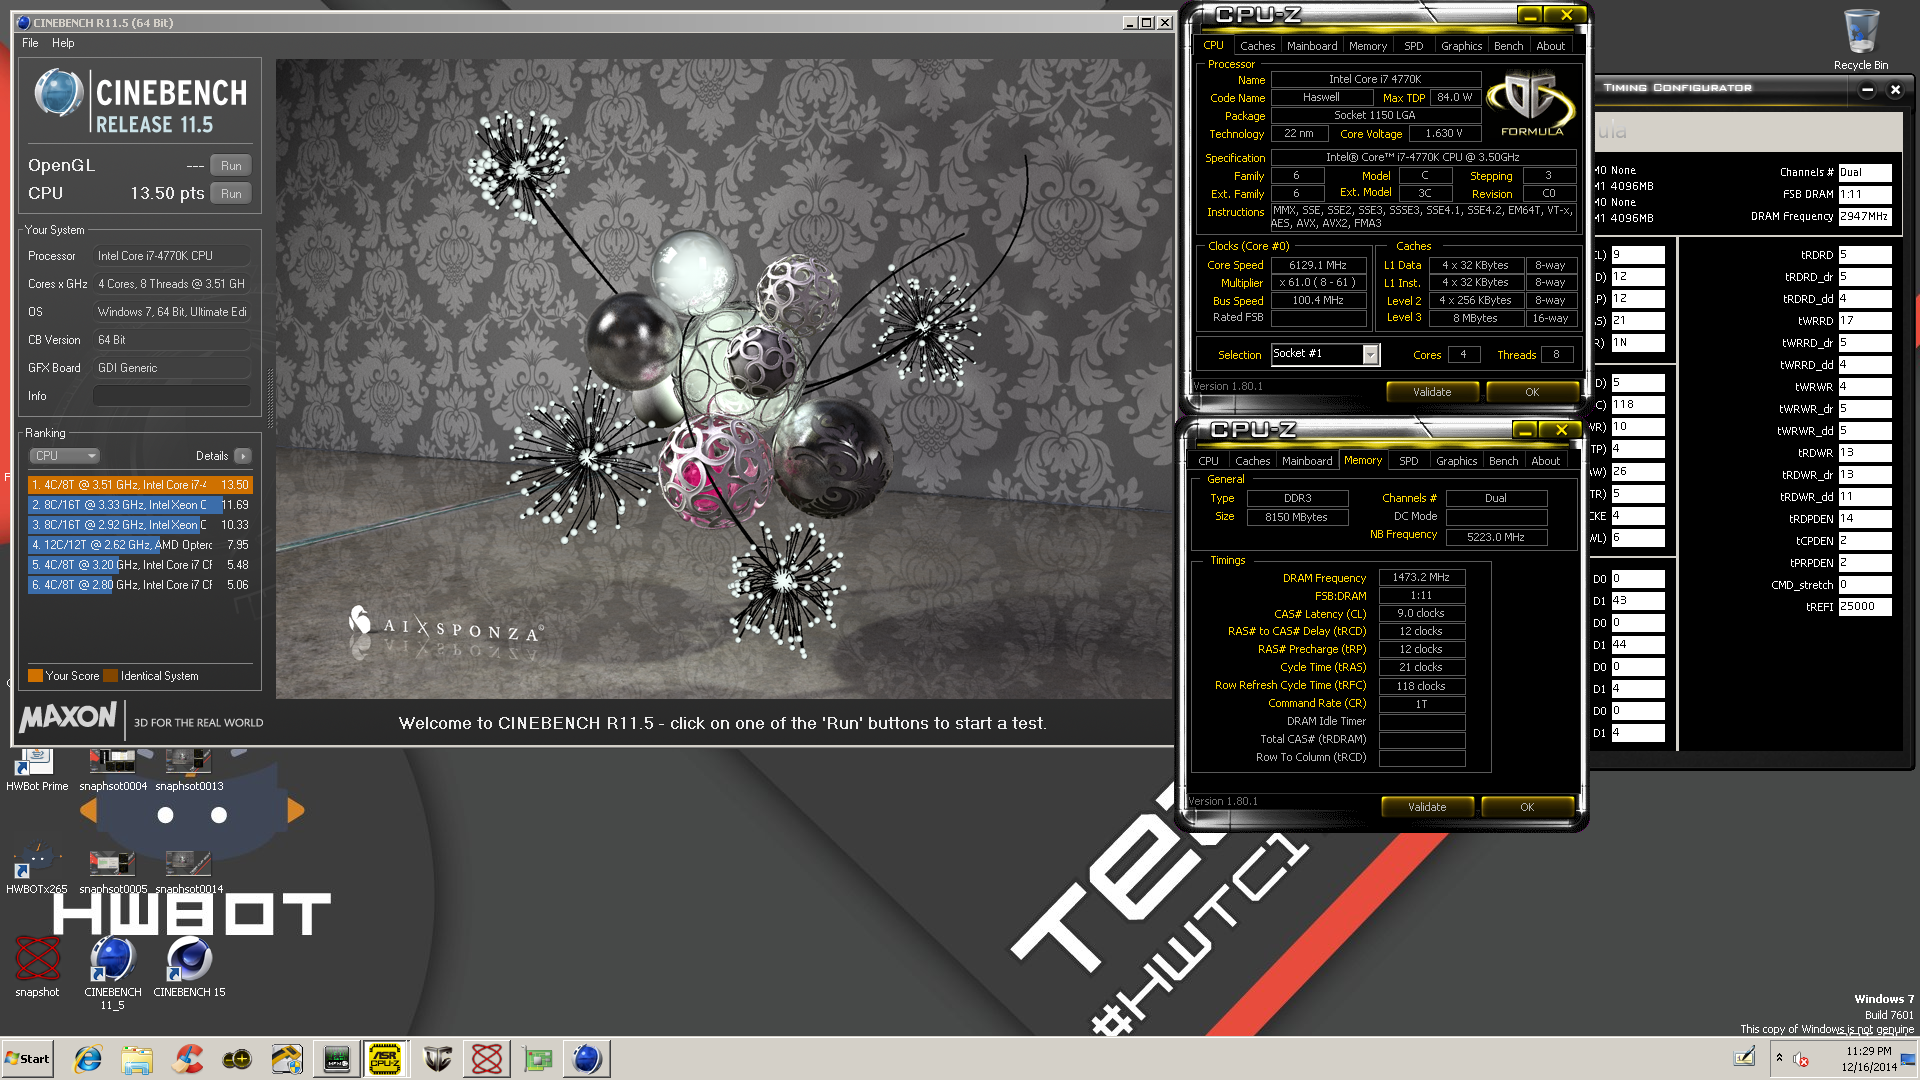
Task: Click the round dual-dial utility taskbar icon
Action: coord(237,1059)
